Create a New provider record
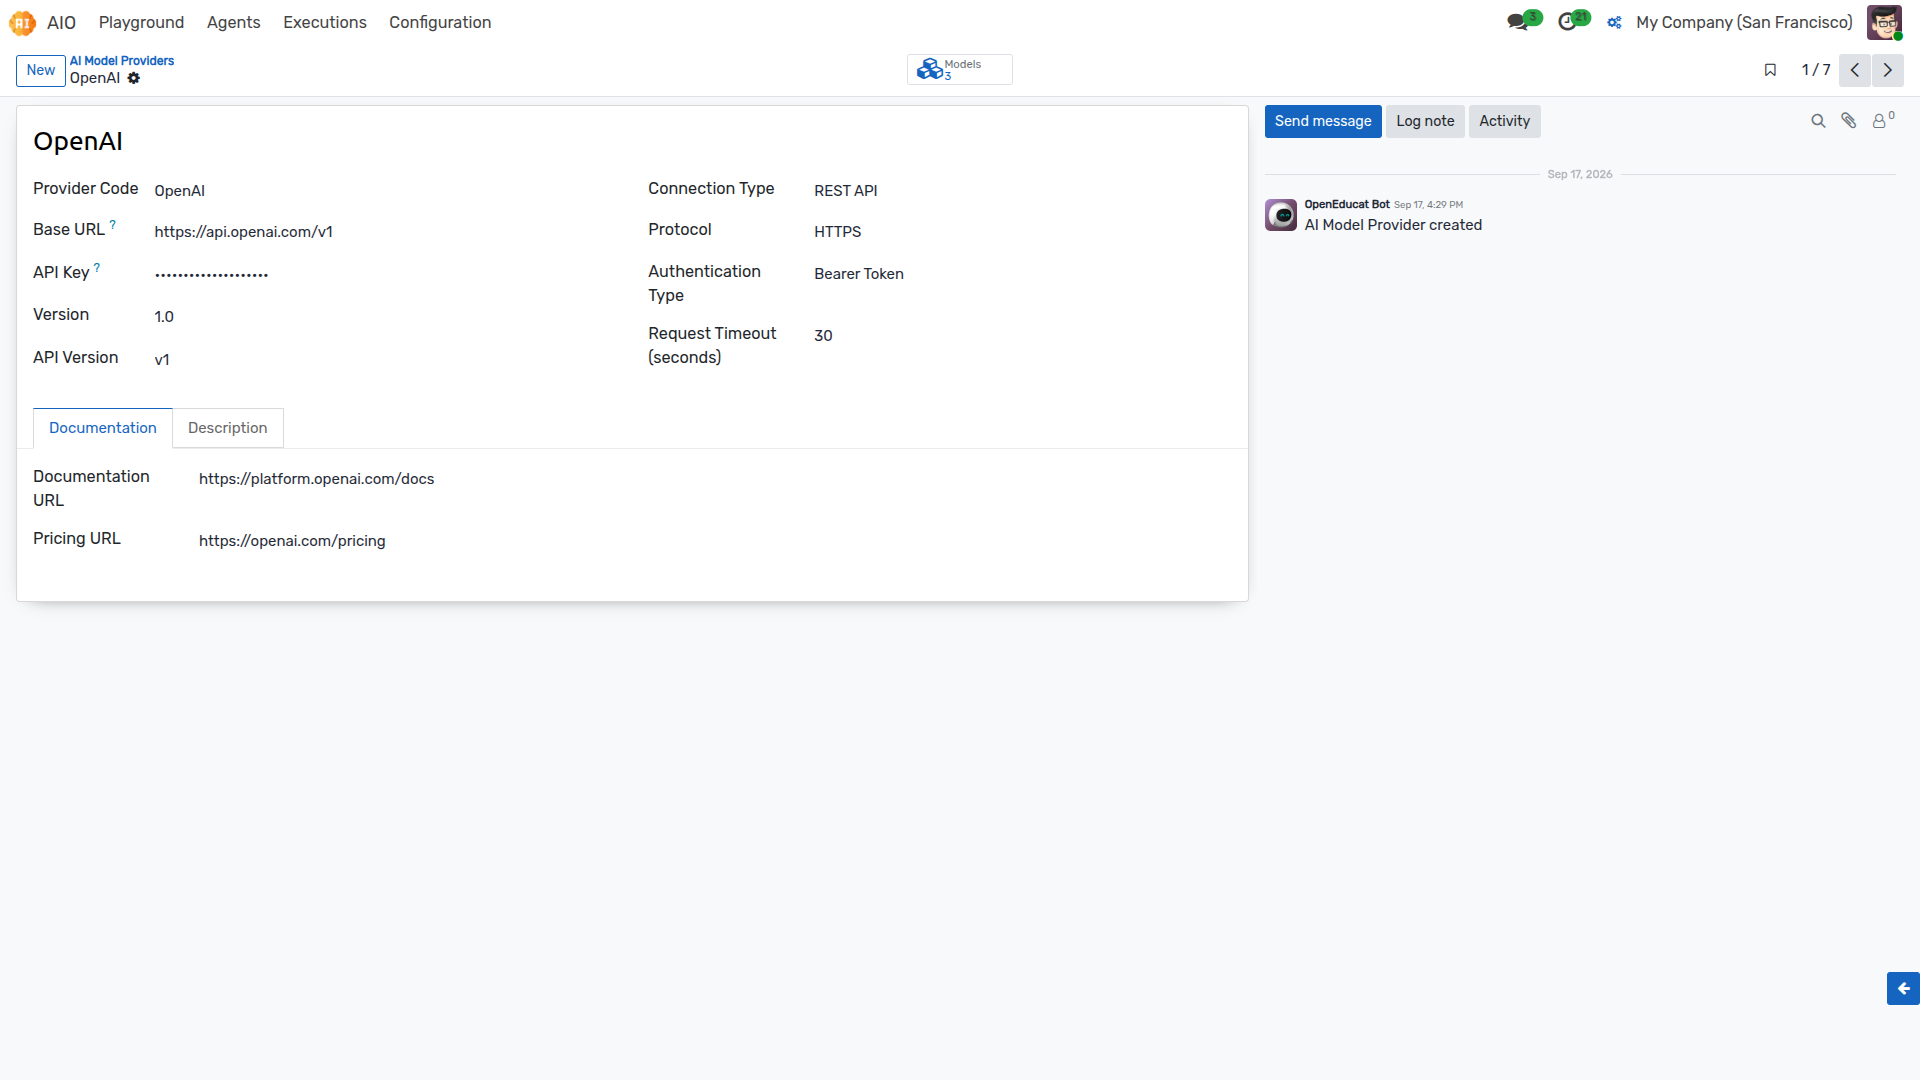Viewport: 1920px width, 1080px height. tap(41, 70)
